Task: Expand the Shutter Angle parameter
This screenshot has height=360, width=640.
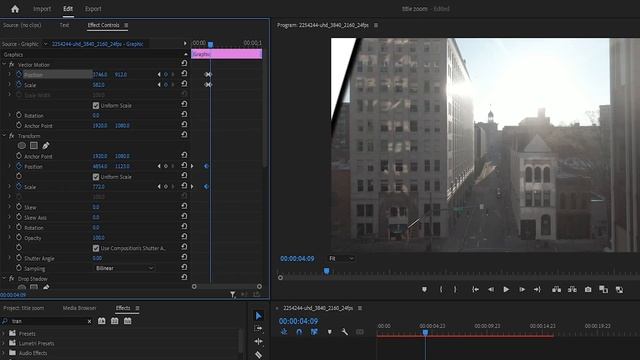Action: (10, 258)
